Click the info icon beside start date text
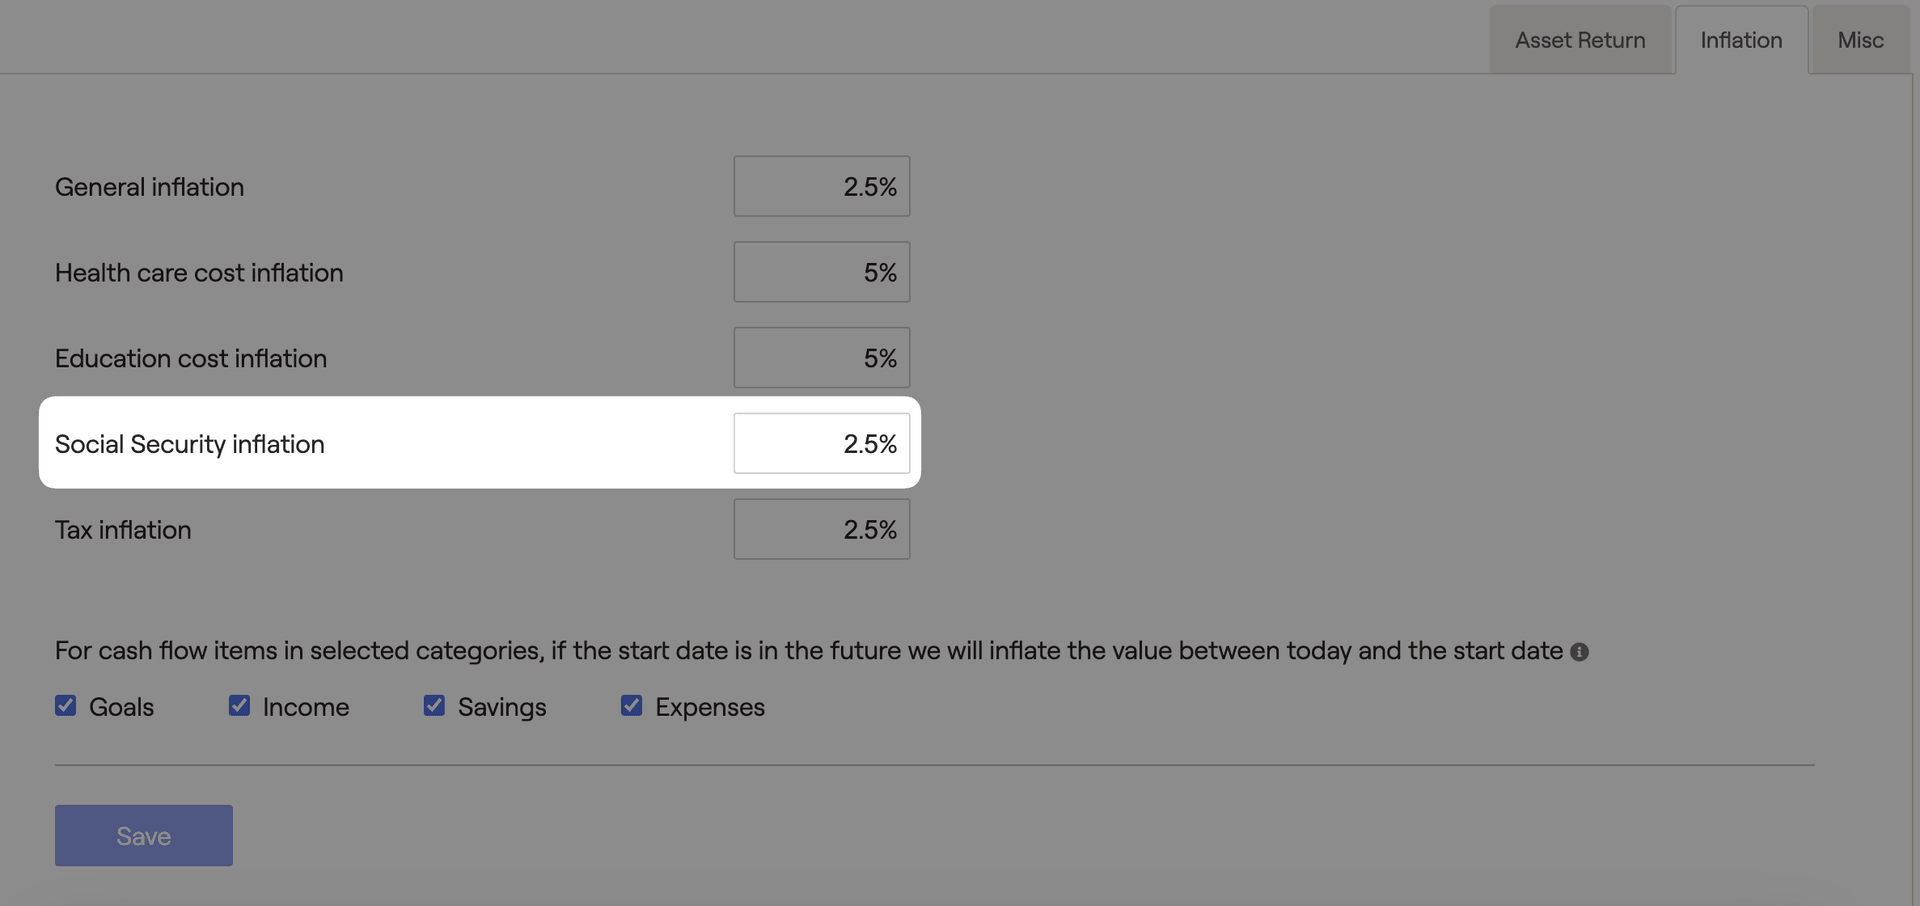 click(x=1579, y=652)
